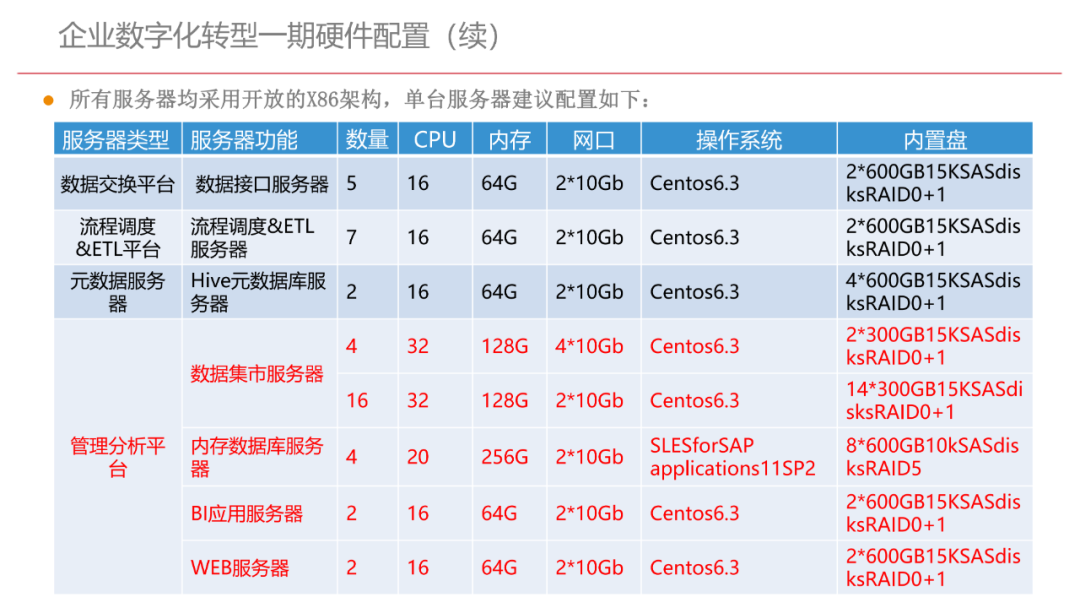Click the 数量 column header
This screenshot has width=1080, height=608.
(366, 138)
